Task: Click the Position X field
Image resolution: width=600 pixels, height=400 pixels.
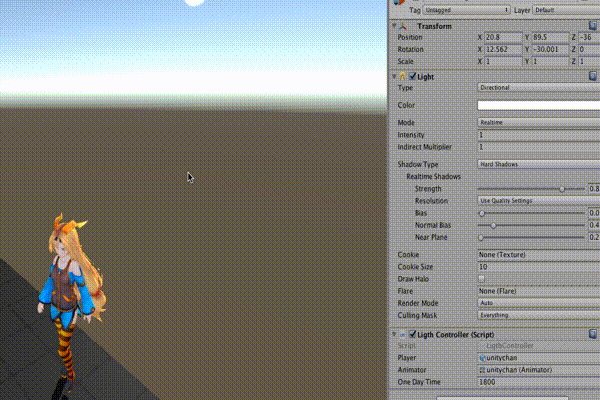Action: (503, 38)
